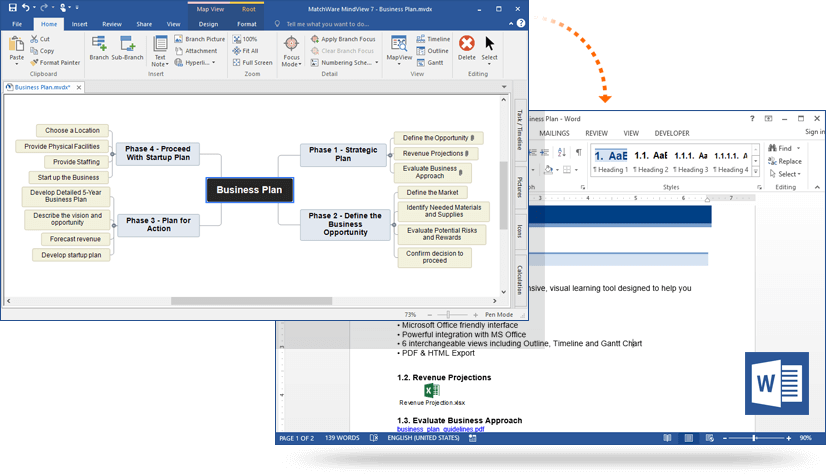Image resolution: width=826 pixels, height=474 pixels.
Task: Toggle paragraph marks in Word ribbon
Action: point(578,152)
